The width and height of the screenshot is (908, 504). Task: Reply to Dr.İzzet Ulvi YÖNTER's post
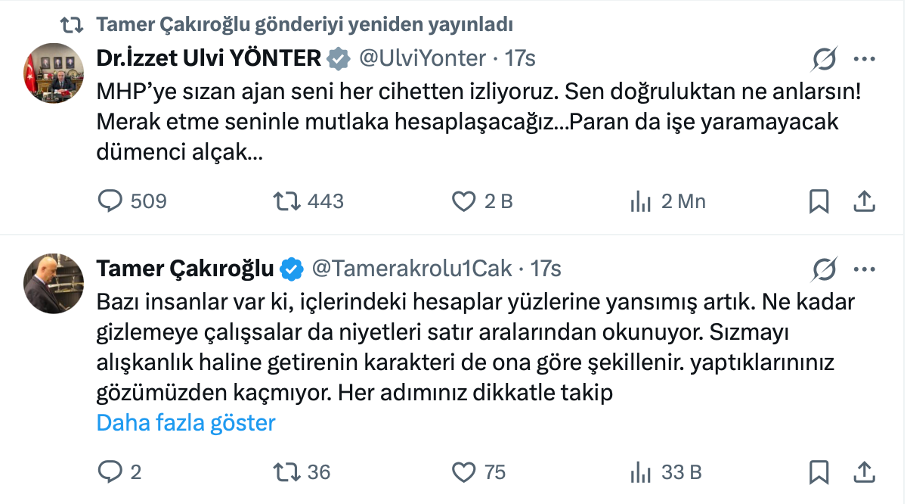coord(109,201)
